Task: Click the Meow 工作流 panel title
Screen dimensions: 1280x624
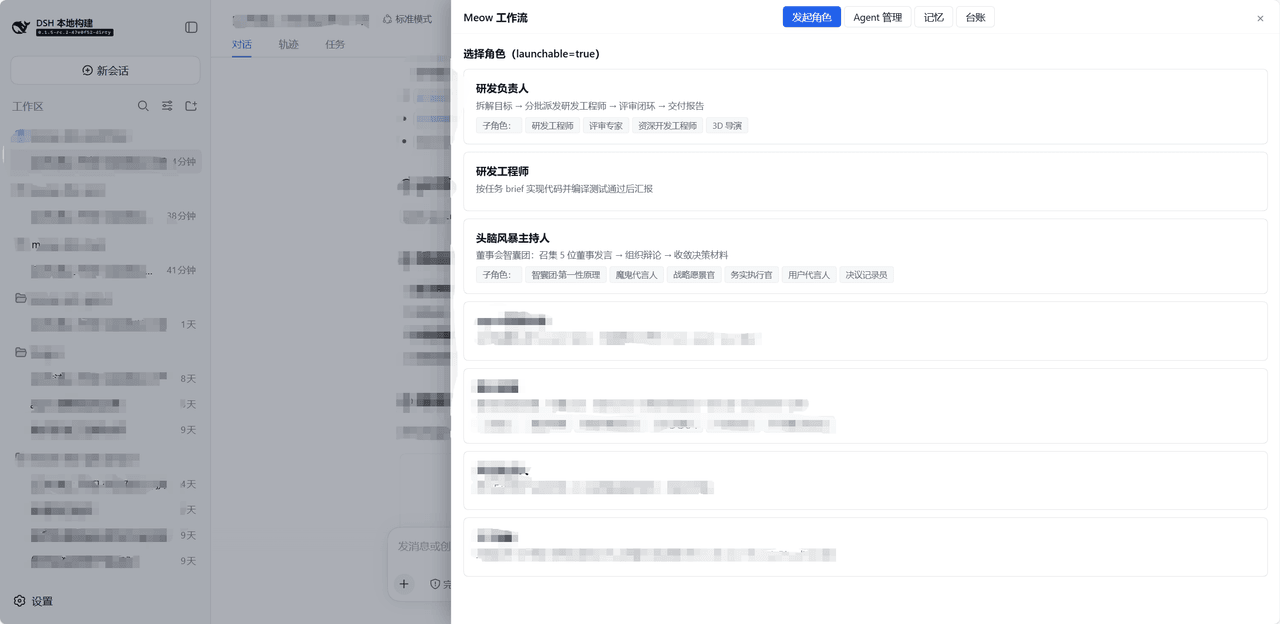Action: [x=495, y=18]
